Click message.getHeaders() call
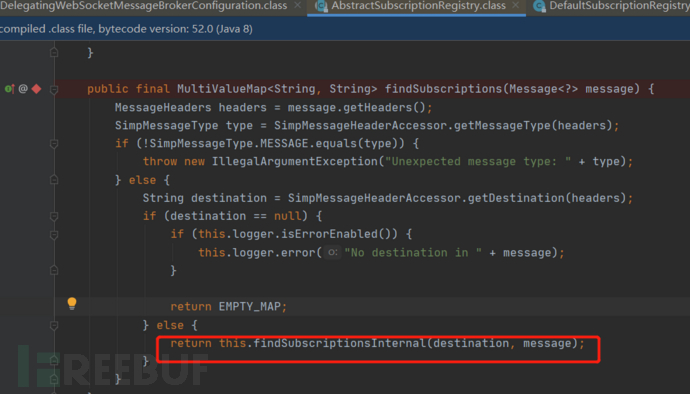This screenshot has width=690, height=394. point(356,107)
